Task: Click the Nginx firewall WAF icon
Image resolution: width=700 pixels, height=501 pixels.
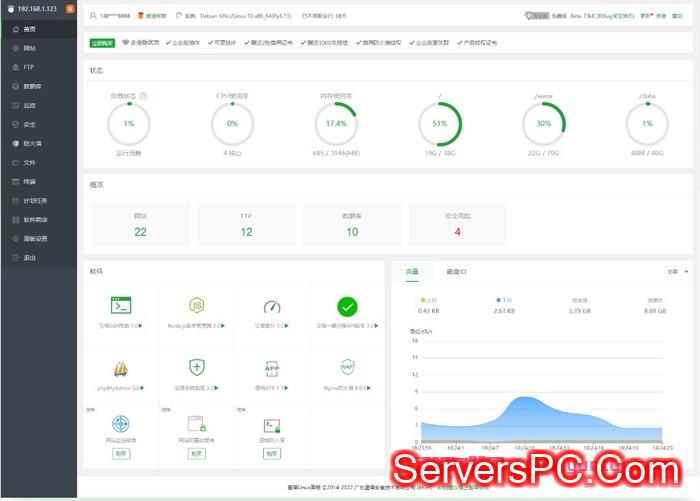Action: click(347, 367)
